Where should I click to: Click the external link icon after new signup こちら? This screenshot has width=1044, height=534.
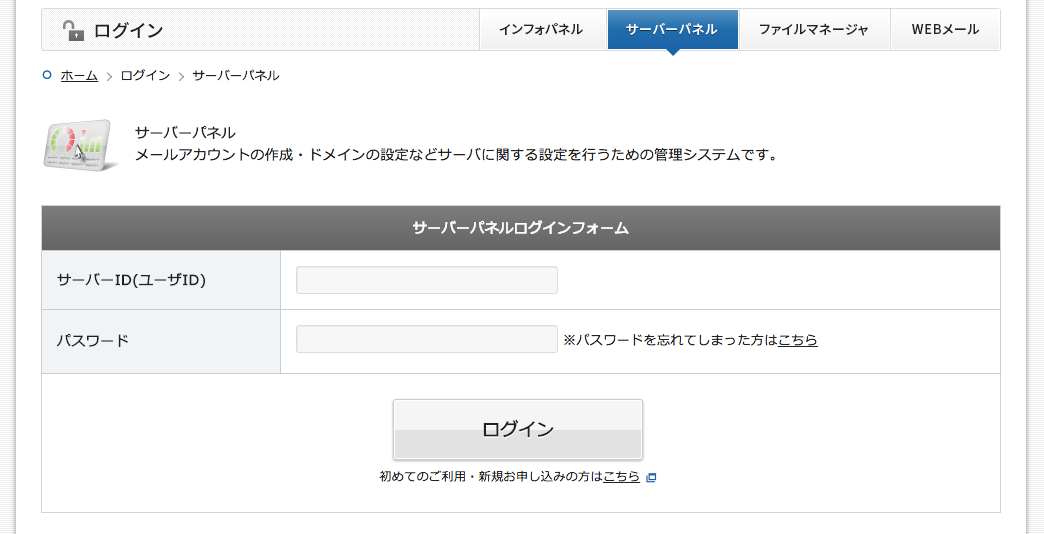click(651, 477)
